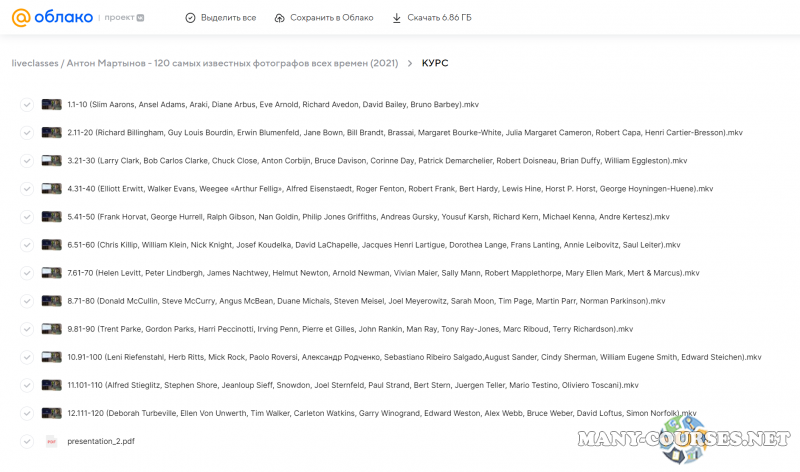
Task: Open 4.31-40 Elliott Erwitt file name
Action: tap(390, 188)
